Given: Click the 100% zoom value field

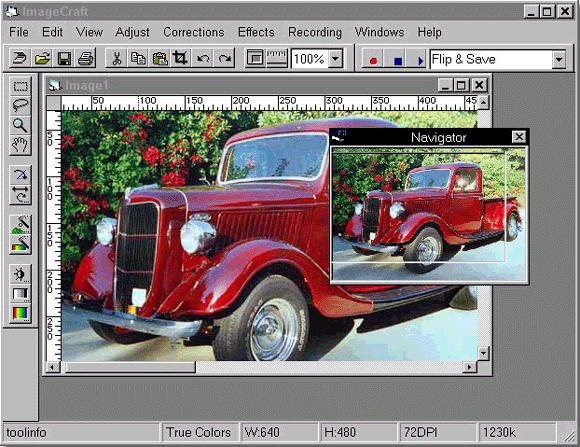Looking at the screenshot, I should (310, 58).
